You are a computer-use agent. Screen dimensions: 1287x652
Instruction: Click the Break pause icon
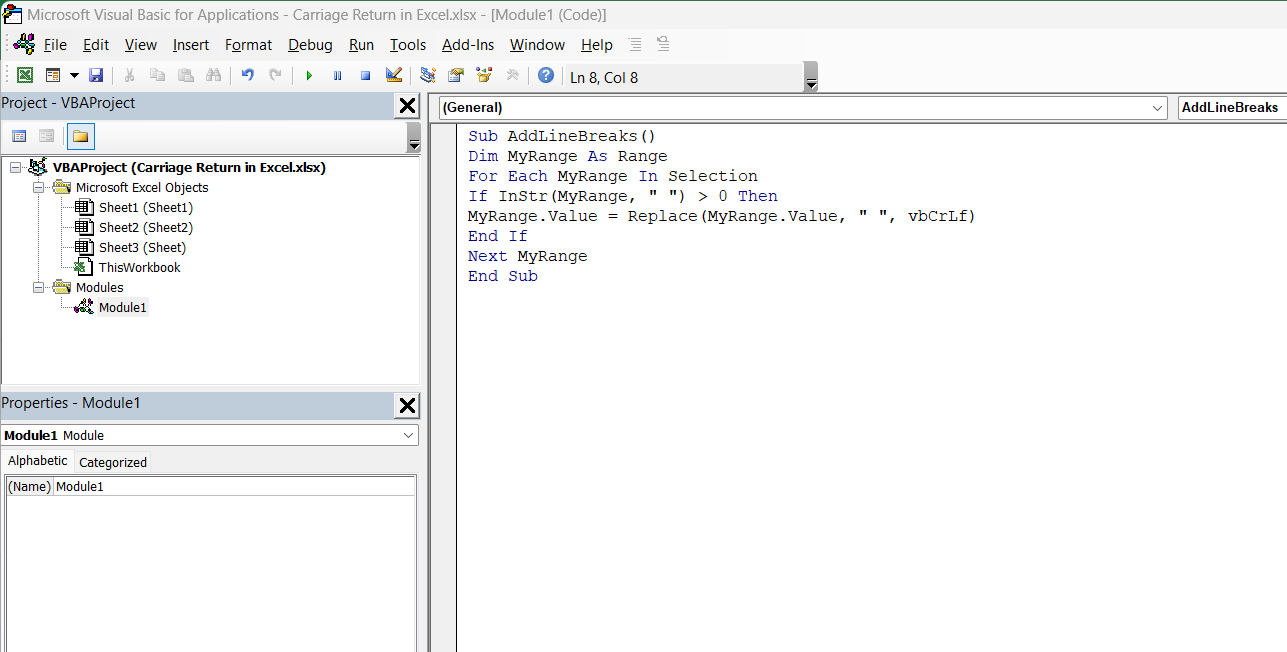coord(337,76)
